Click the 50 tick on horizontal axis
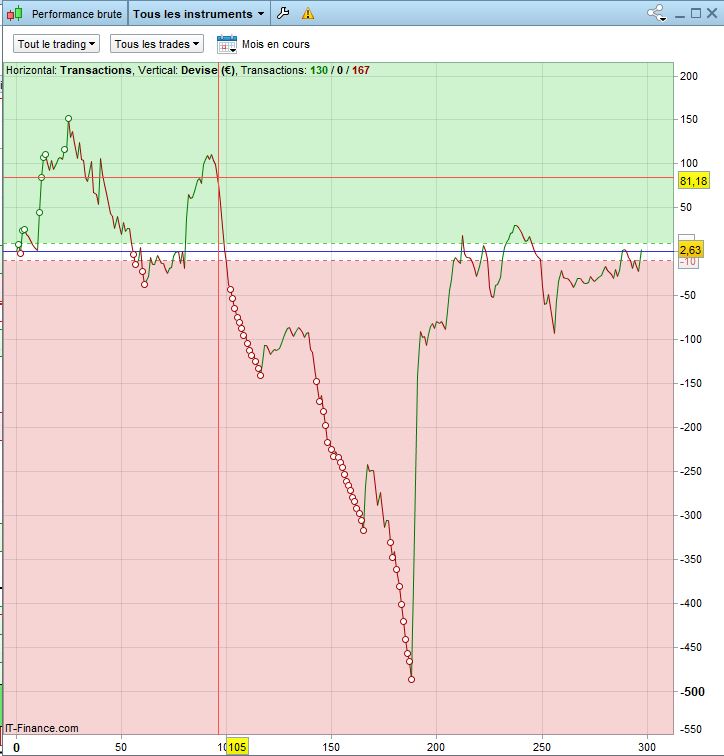724x756 pixels. [121, 747]
